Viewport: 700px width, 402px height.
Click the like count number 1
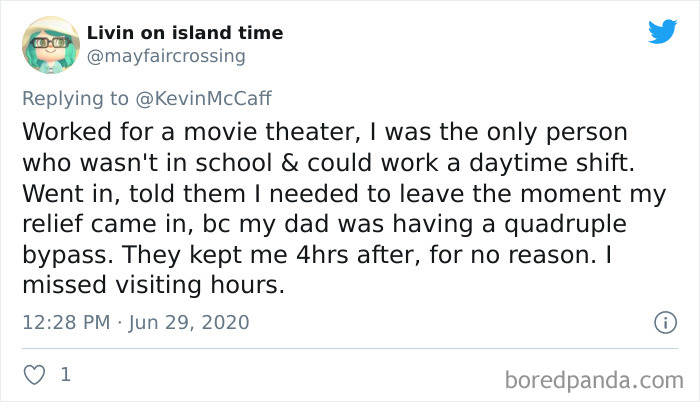(65, 375)
